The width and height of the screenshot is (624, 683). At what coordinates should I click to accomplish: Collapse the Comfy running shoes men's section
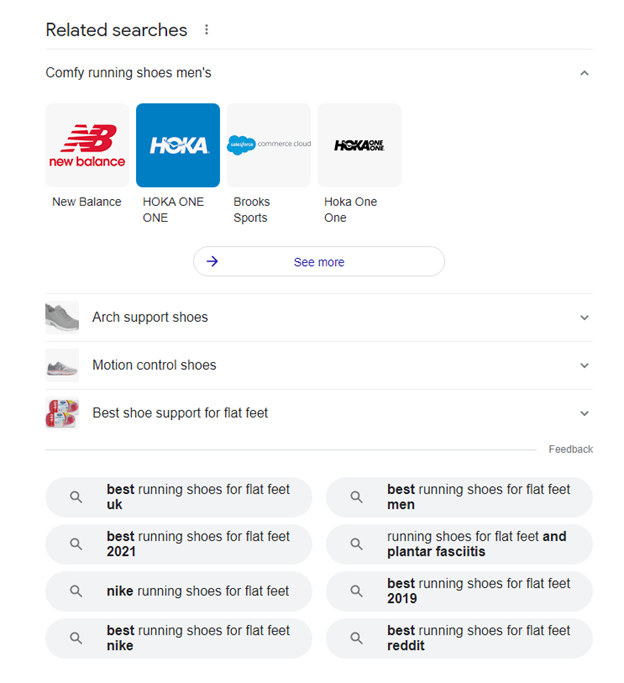584,73
